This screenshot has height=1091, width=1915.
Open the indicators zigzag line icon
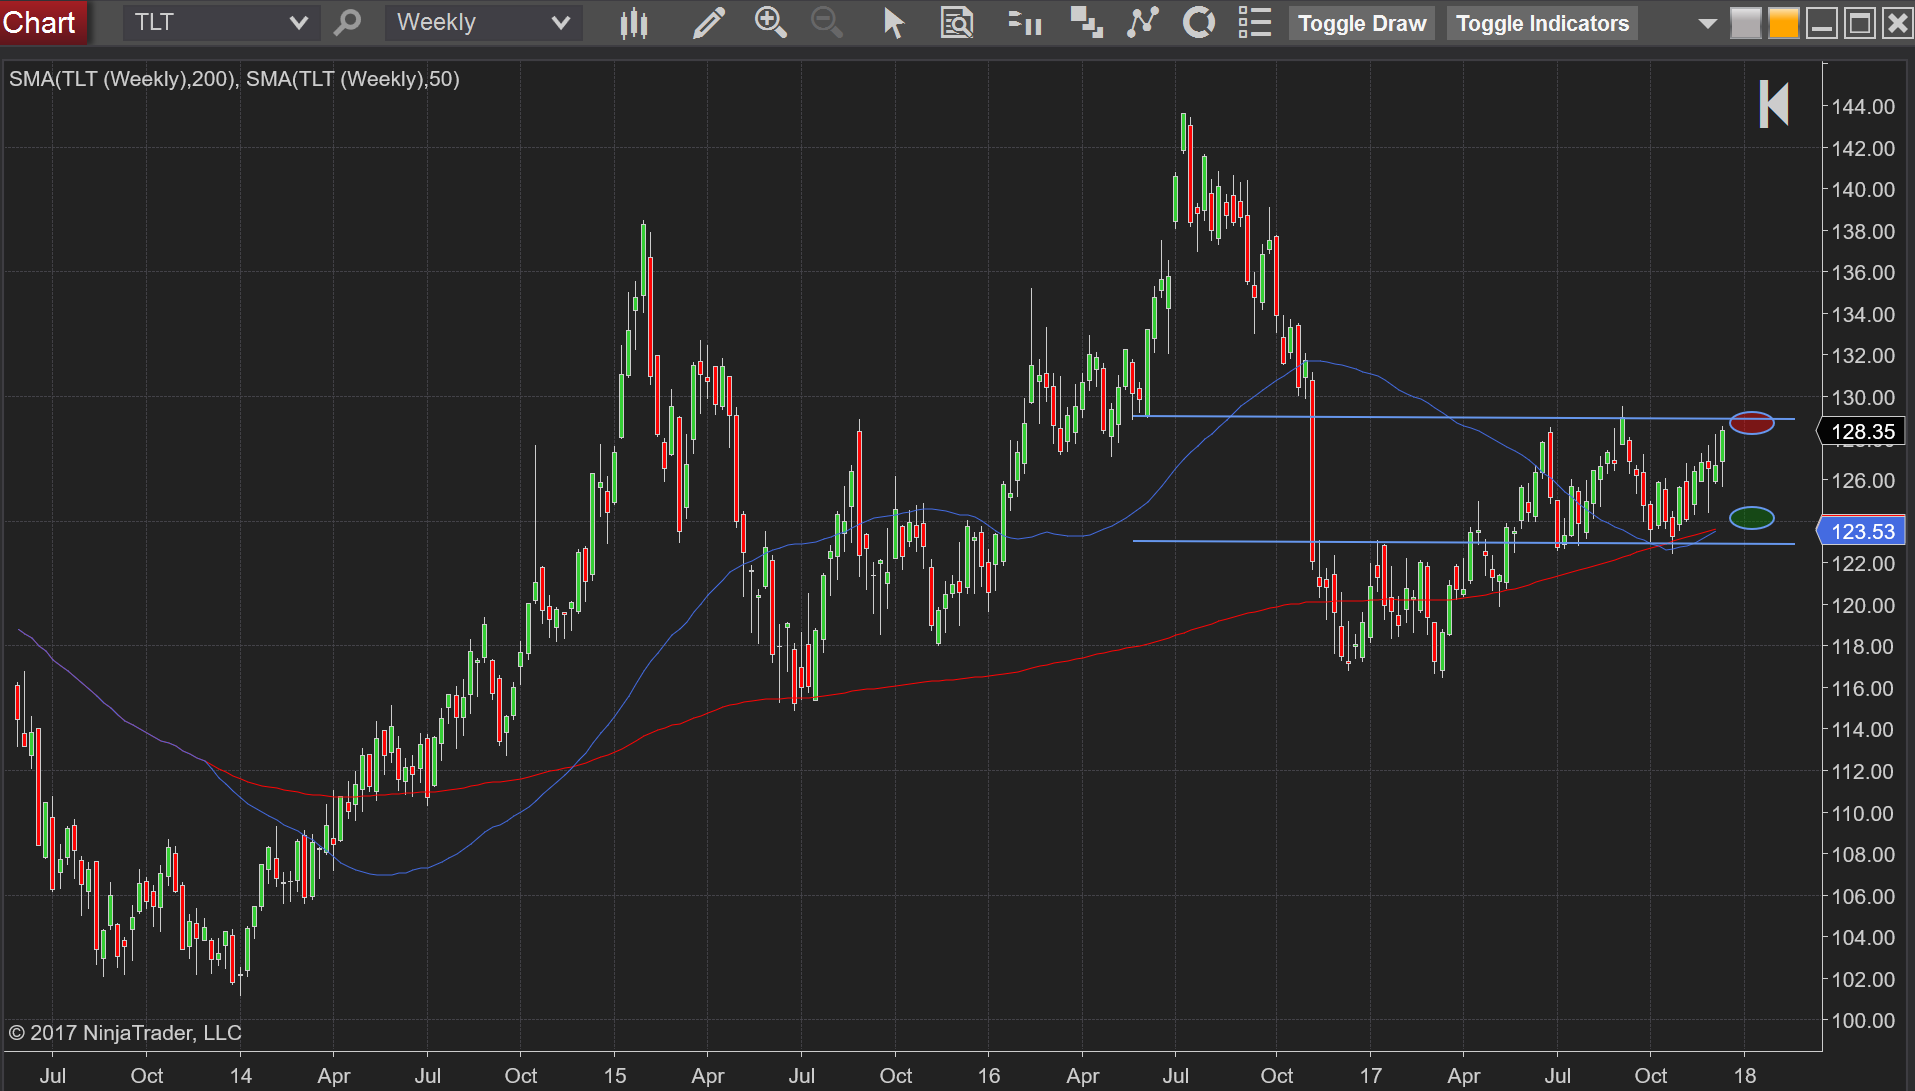(1142, 22)
